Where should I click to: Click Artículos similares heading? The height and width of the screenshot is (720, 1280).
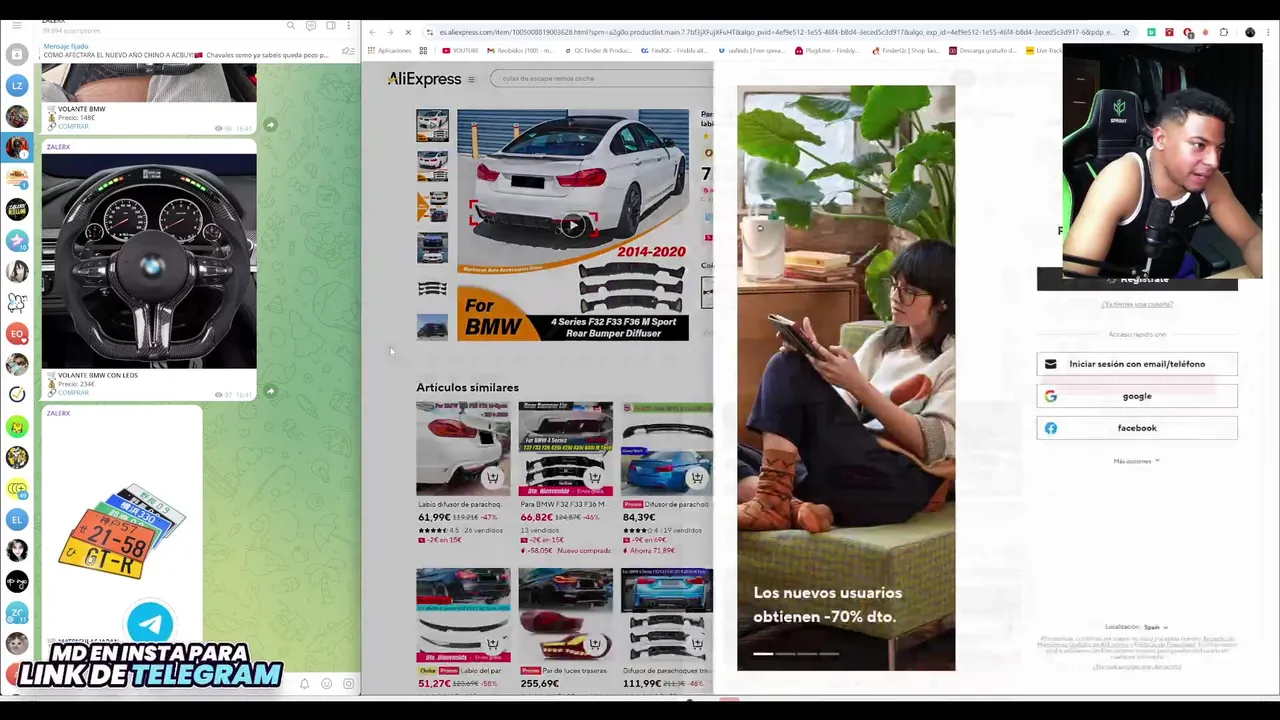click(467, 387)
